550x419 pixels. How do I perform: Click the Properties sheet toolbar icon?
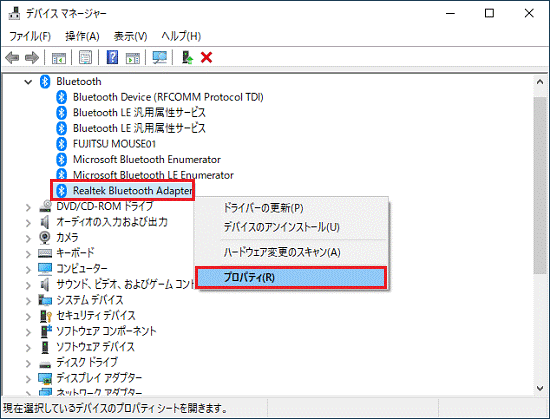(85, 58)
